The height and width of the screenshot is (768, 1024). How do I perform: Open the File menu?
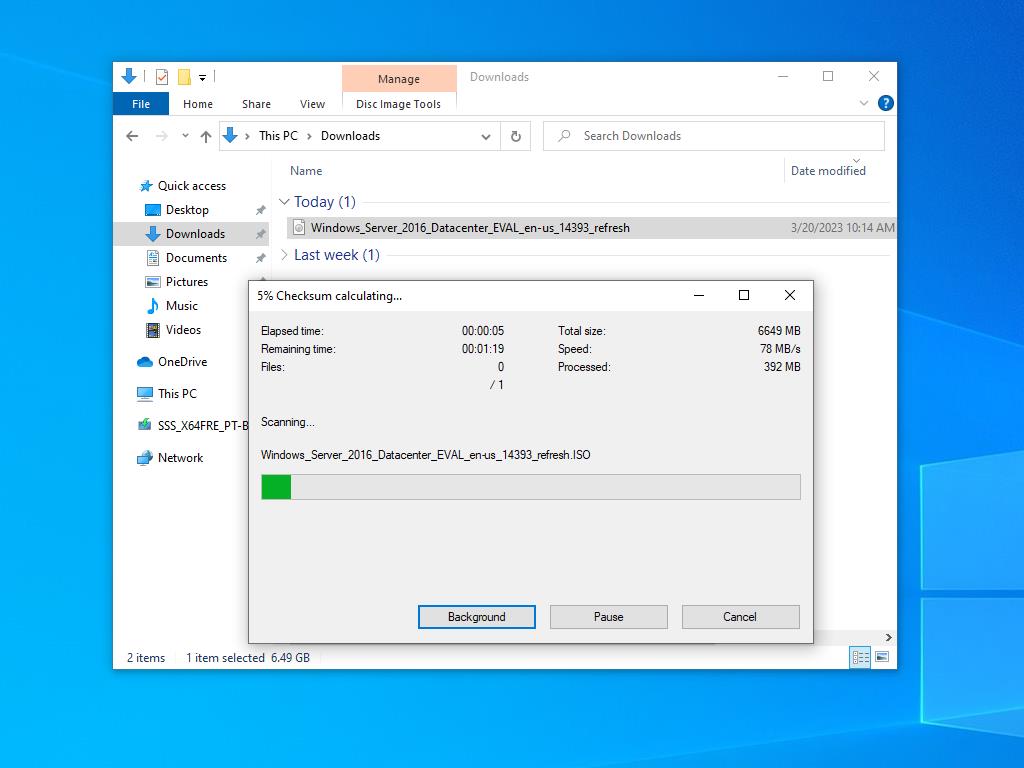141,104
